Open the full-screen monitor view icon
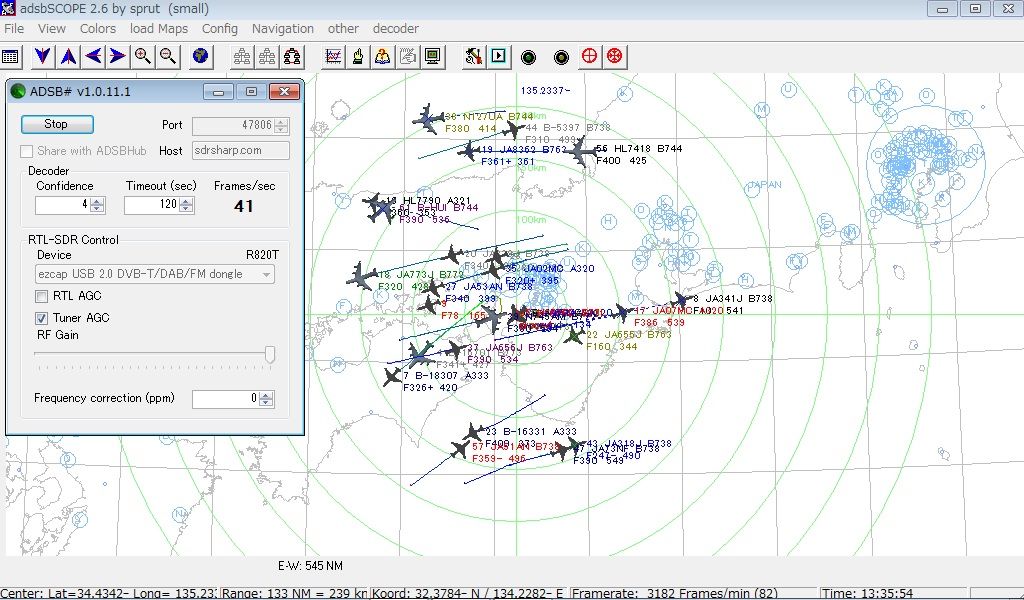The width and height of the screenshot is (1024, 600). (433, 57)
